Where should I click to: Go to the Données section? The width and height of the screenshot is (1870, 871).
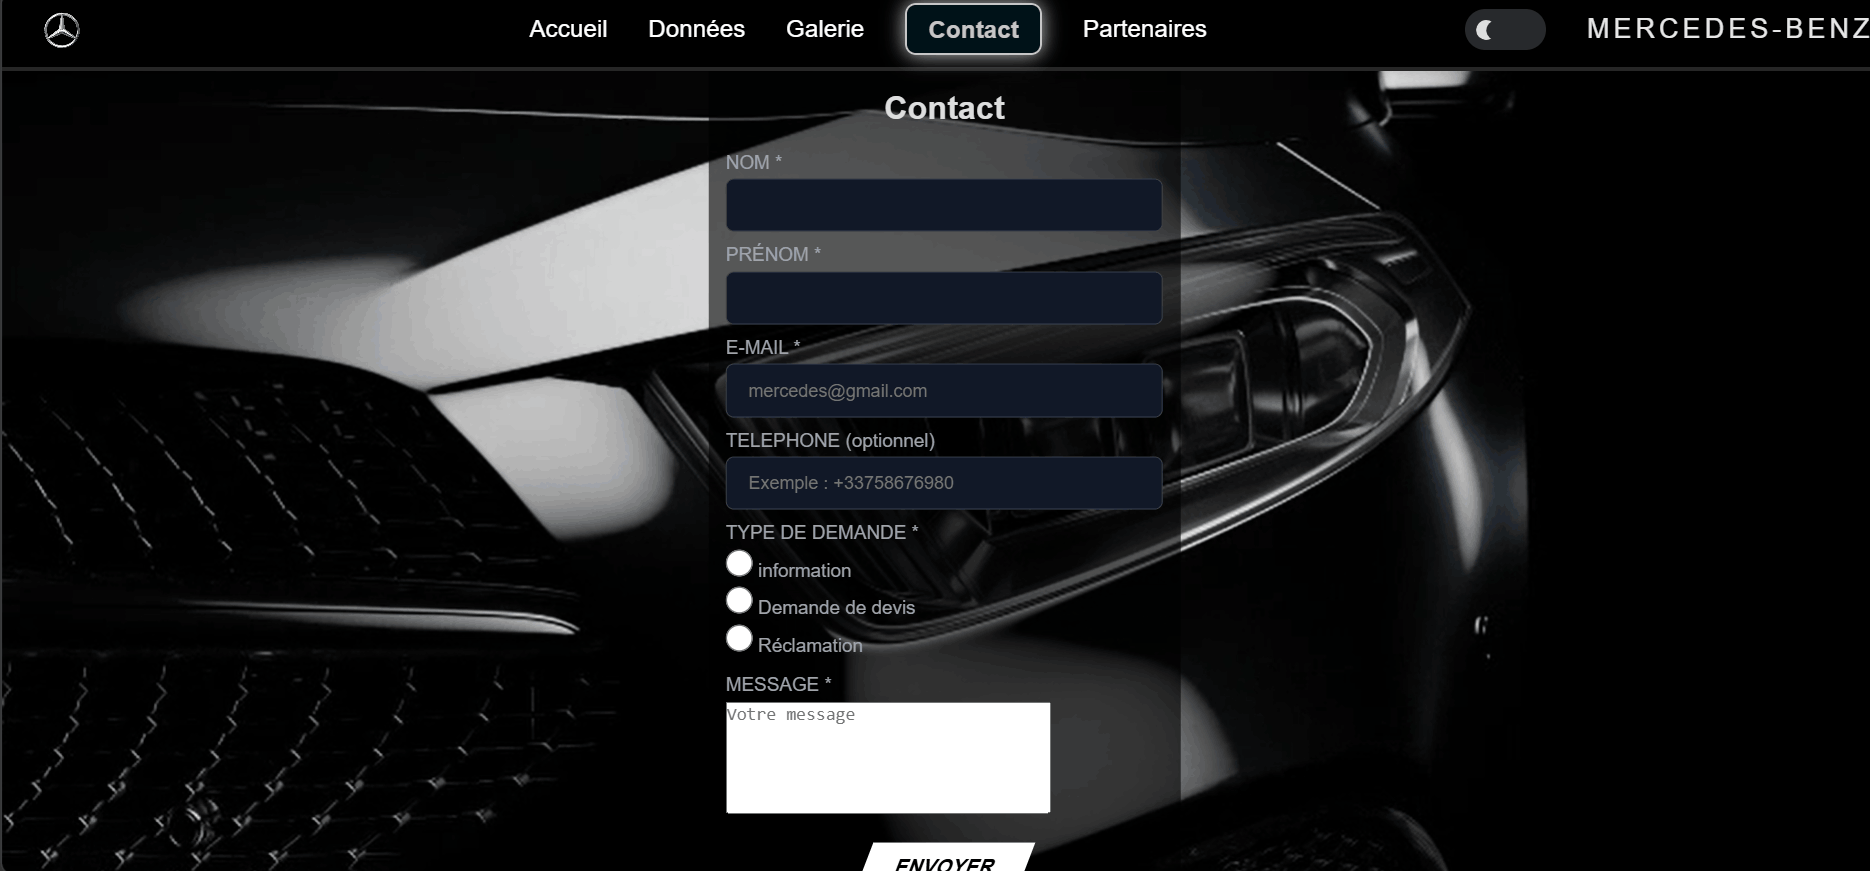point(696,29)
